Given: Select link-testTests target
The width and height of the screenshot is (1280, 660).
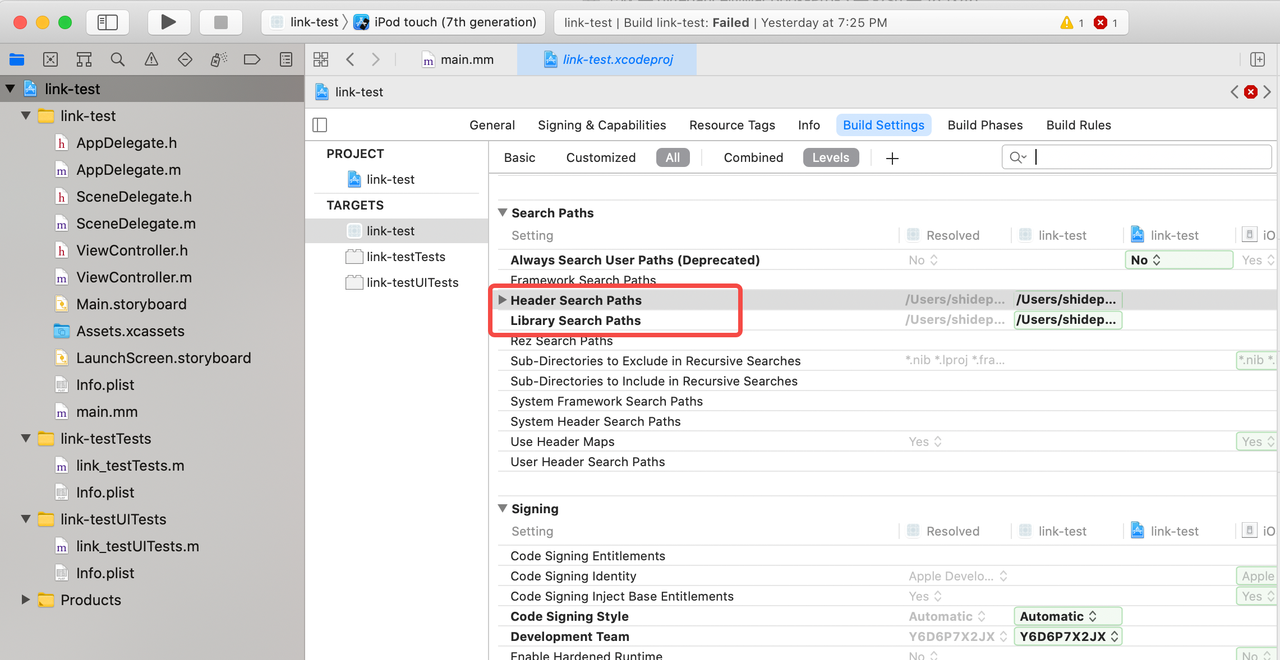Looking at the screenshot, I should 395,257.
